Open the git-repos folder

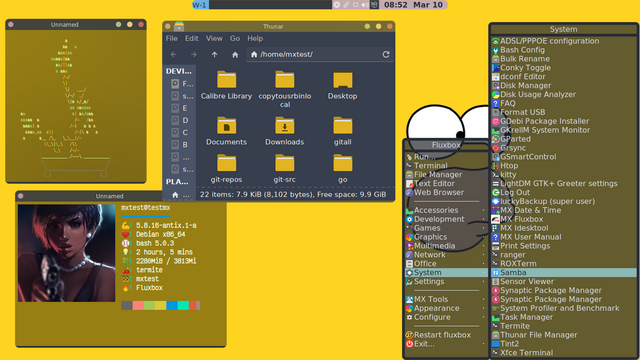tap(226, 169)
